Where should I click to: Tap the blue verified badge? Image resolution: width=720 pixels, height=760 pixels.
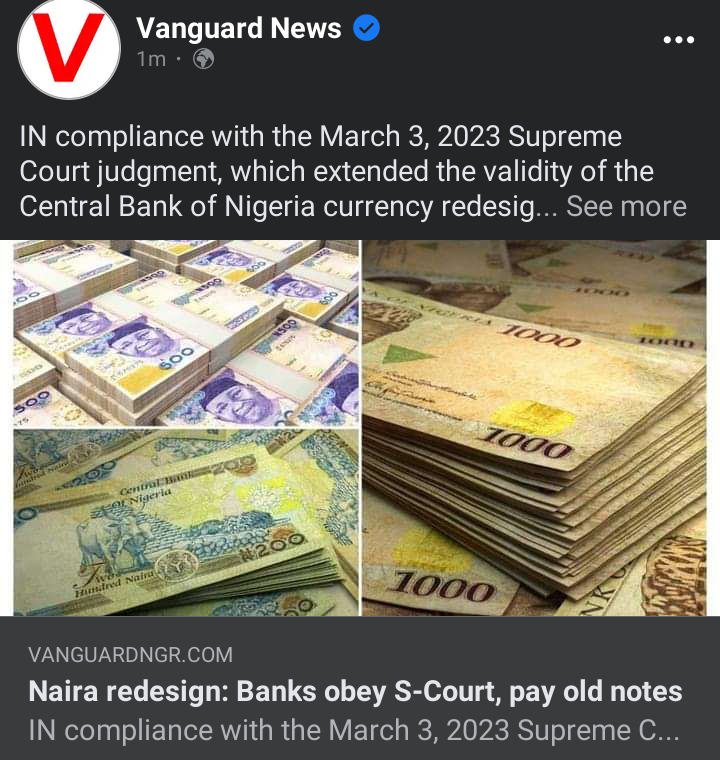(x=366, y=28)
